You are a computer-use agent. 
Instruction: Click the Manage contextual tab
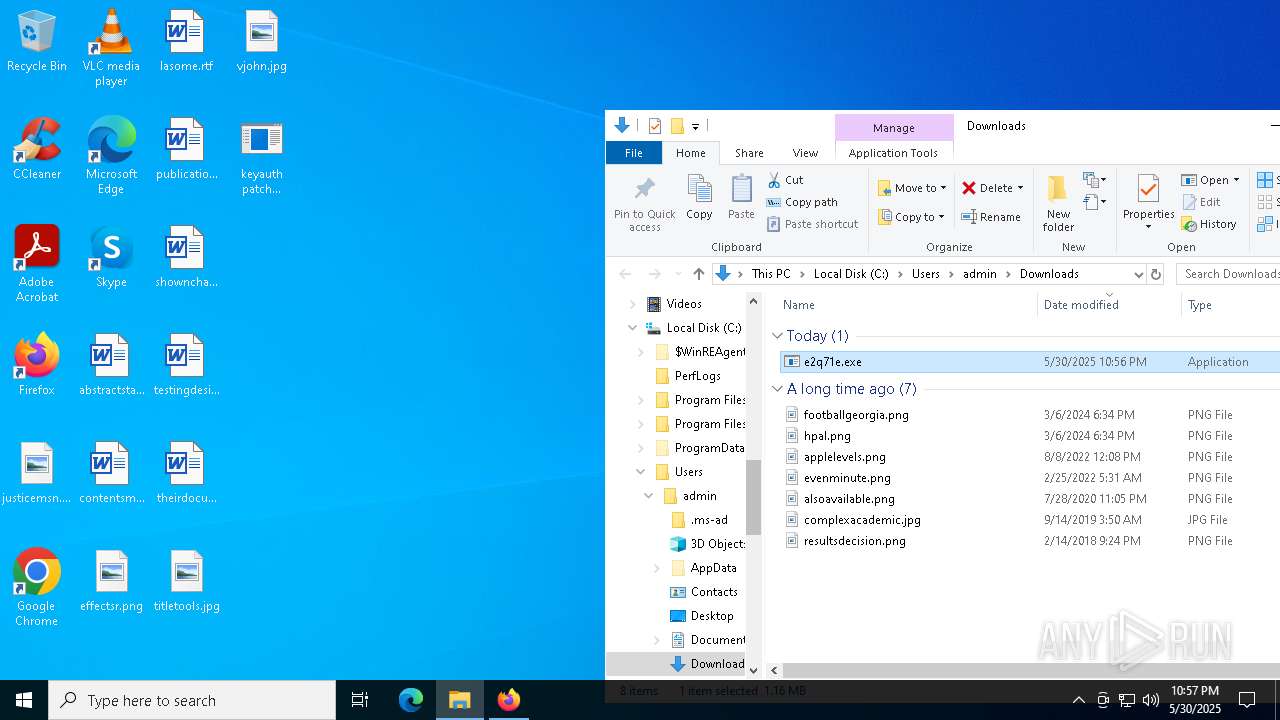(893, 127)
